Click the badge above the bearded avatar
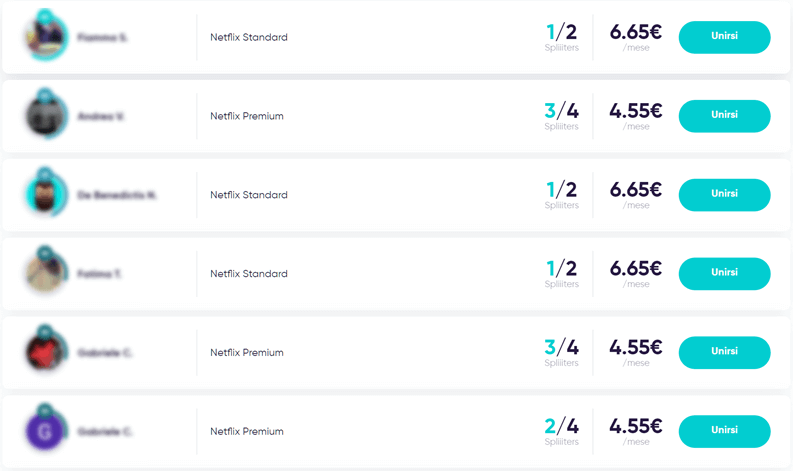793x471 pixels. [x=45, y=174]
